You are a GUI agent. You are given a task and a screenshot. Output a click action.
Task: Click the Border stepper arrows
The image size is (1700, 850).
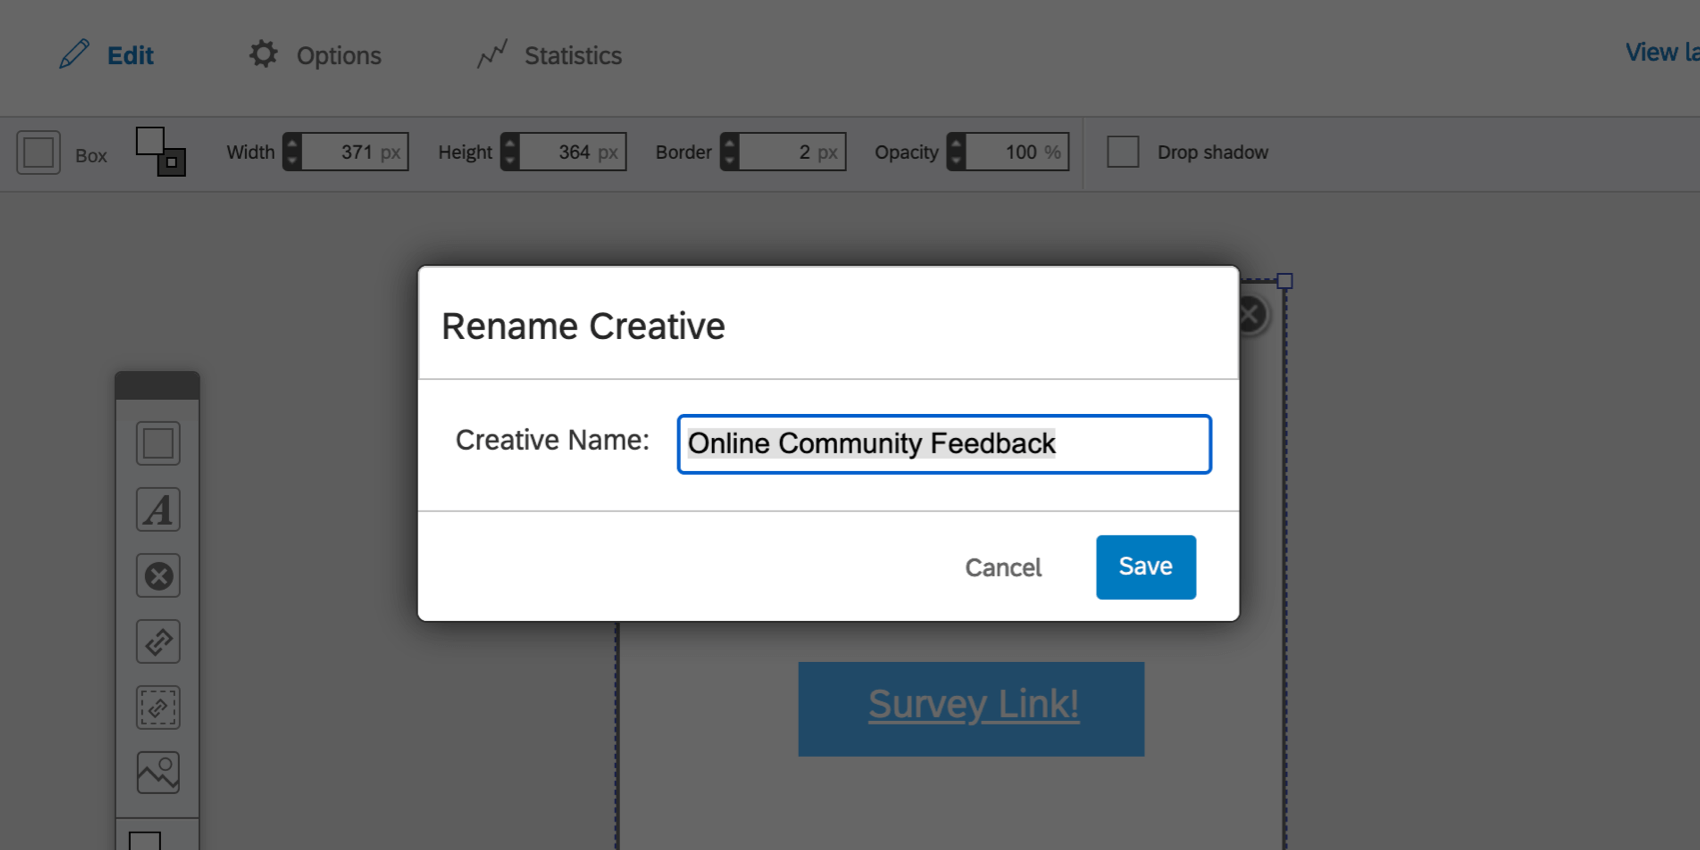pos(730,152)
